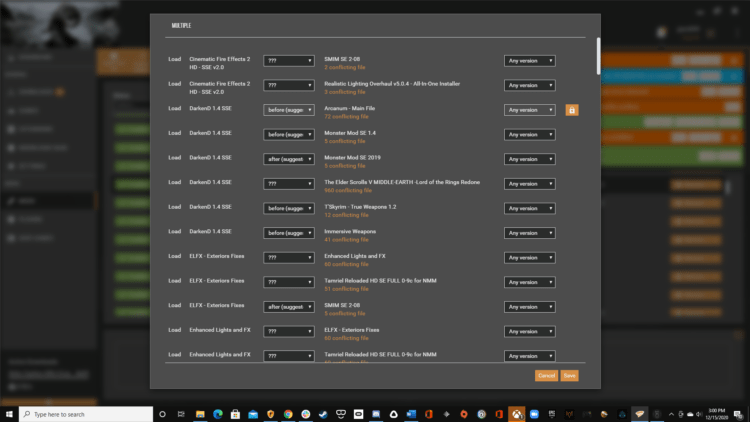Show hidden system tray icons chevron

click(x=671, y=414)
